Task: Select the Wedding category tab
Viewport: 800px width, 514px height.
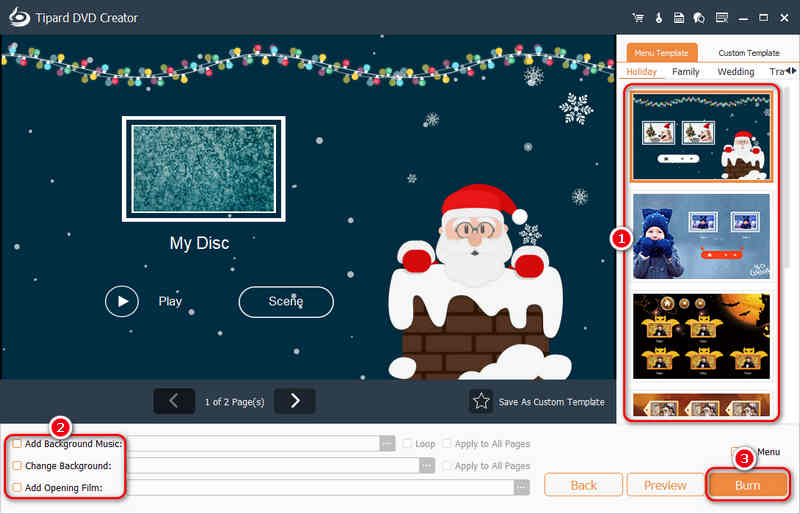Action: click(736, 72)
